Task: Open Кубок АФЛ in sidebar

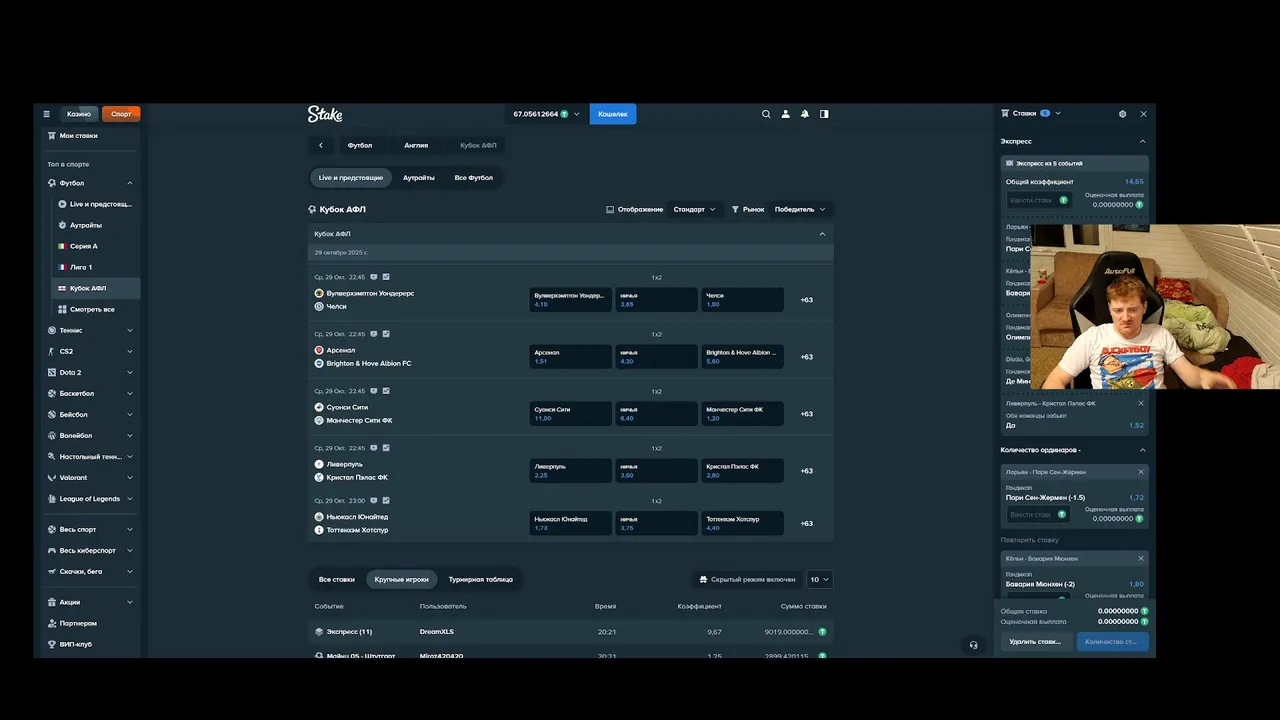Action: click(96, 288)
